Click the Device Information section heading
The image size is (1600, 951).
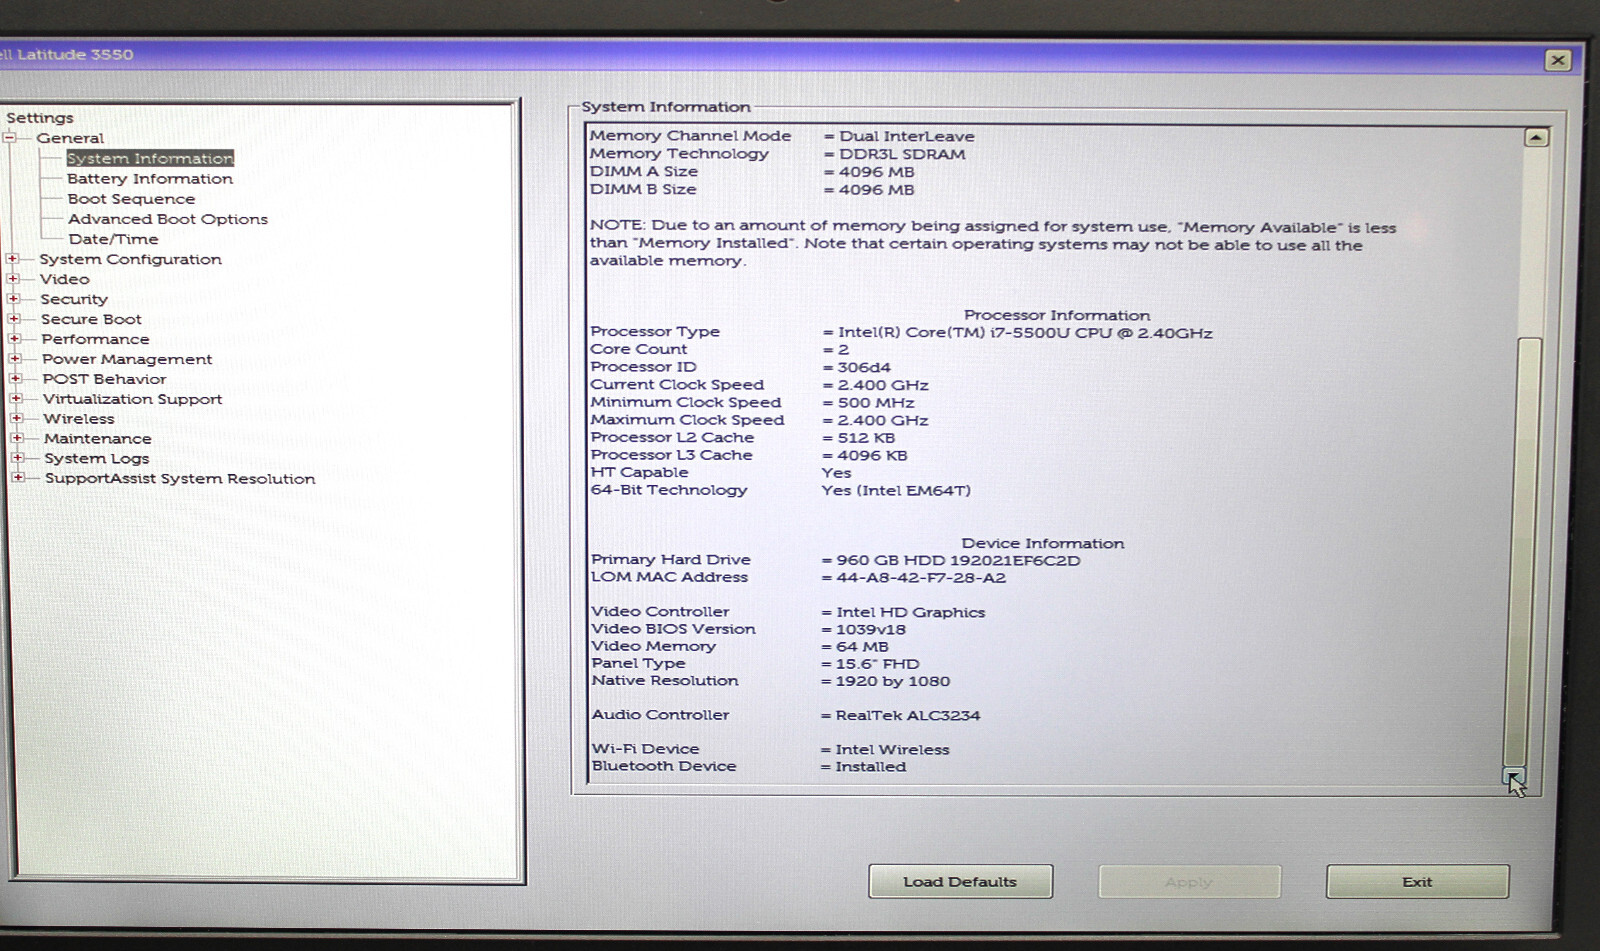(1043, 543)
